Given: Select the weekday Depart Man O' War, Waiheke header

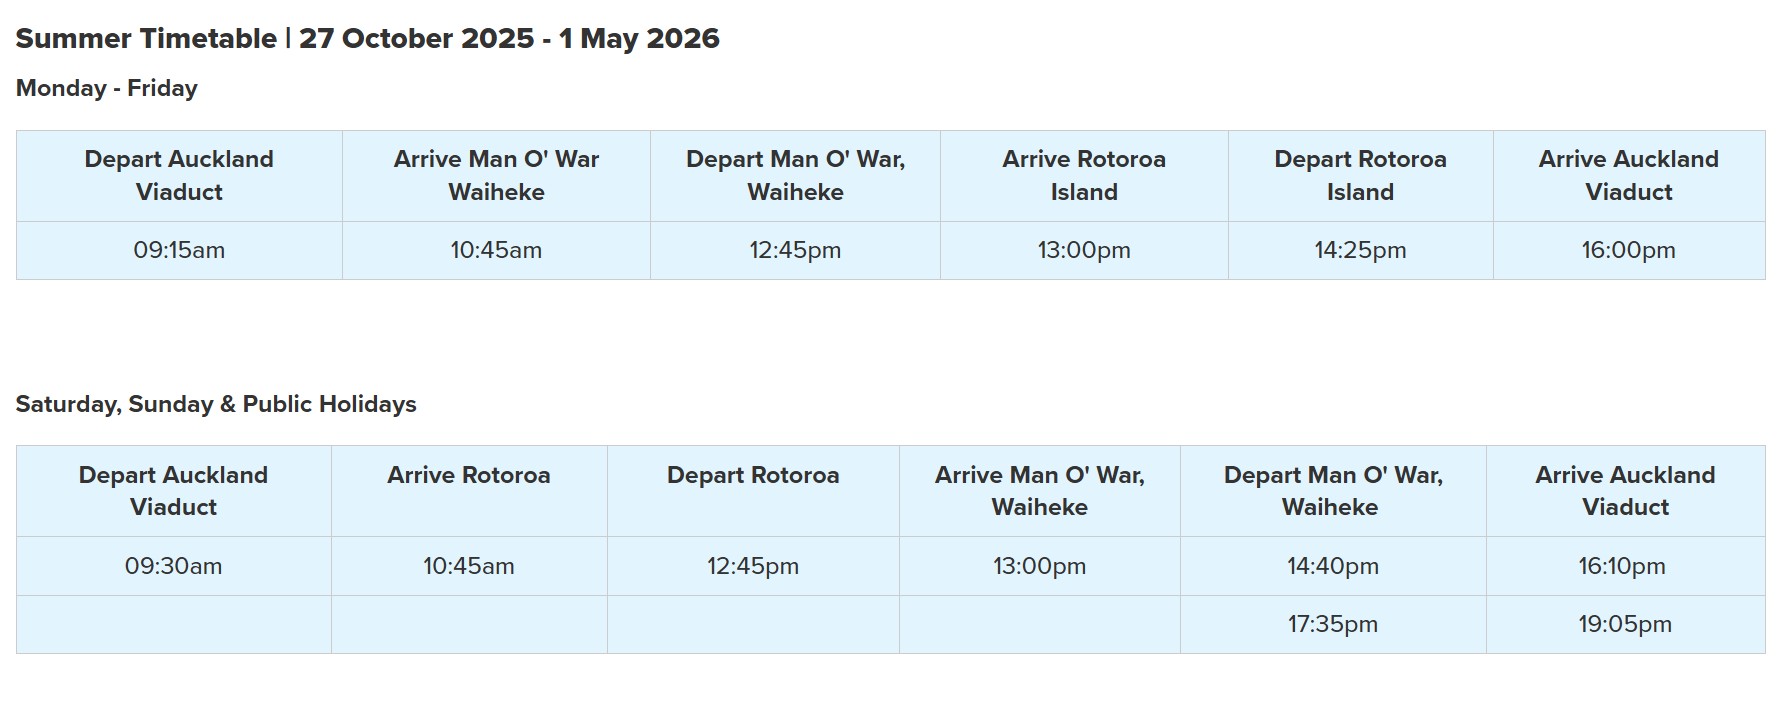Looking at the screenshot, I should (795, 175).
